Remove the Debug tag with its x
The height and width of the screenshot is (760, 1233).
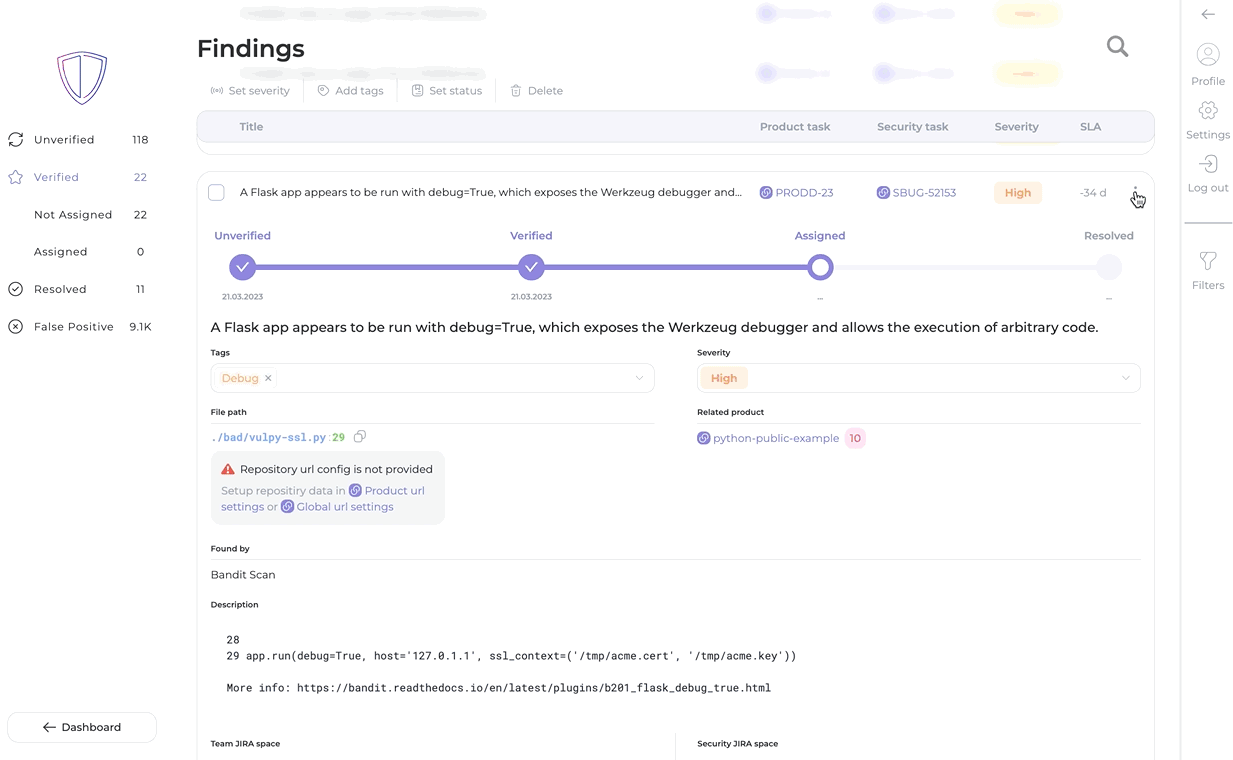pyautogui.click(x=268, y=378)
